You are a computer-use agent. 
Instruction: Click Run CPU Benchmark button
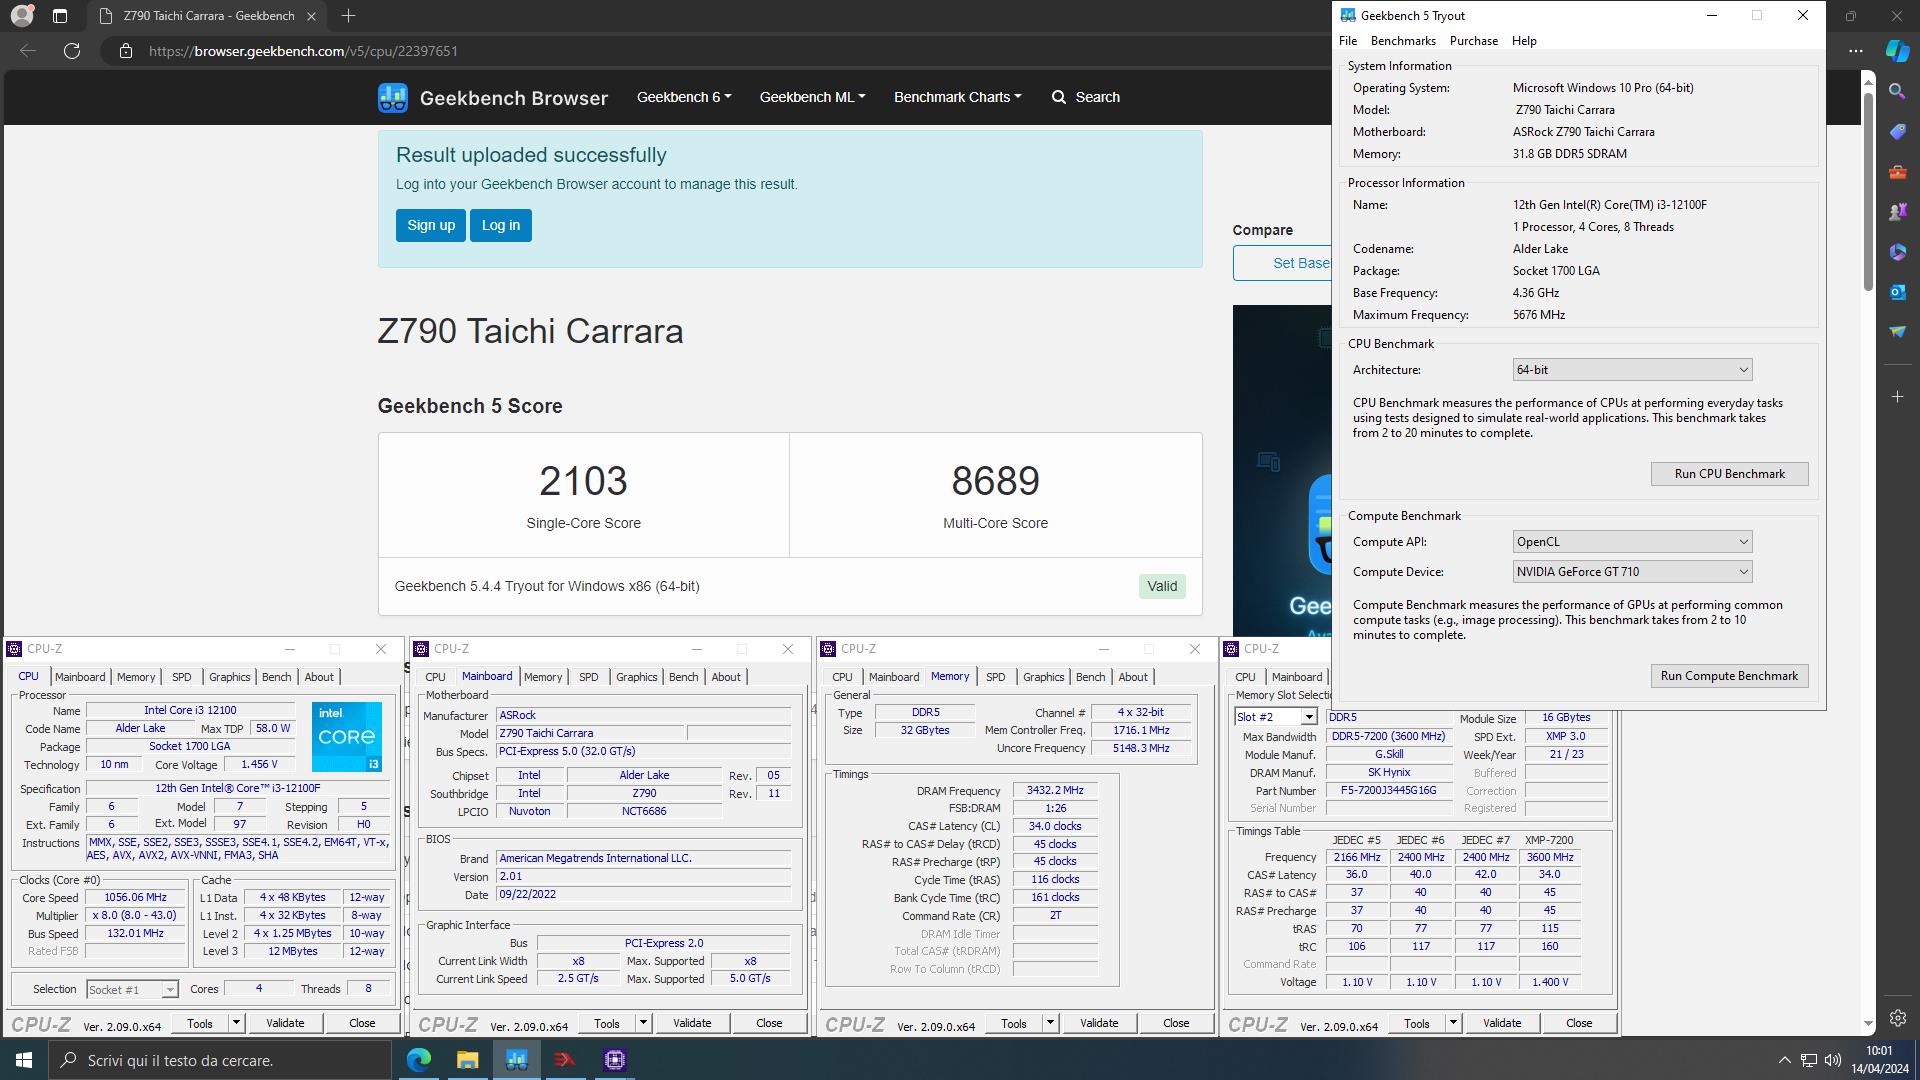click(x=1729, y=474)
